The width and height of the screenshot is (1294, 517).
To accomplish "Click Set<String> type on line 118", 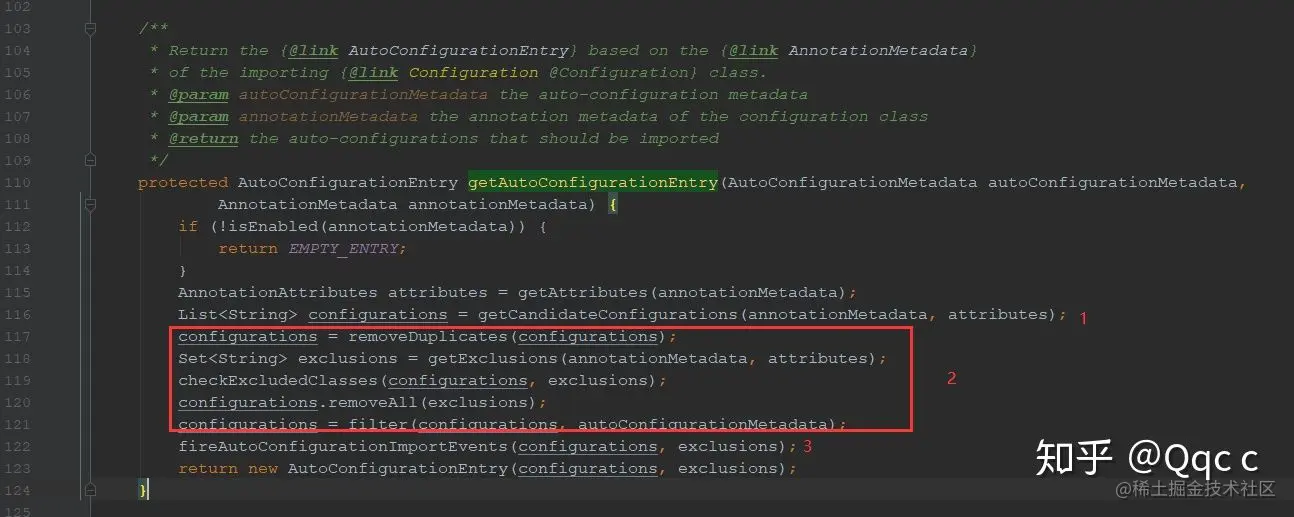I will click(233, 358).
